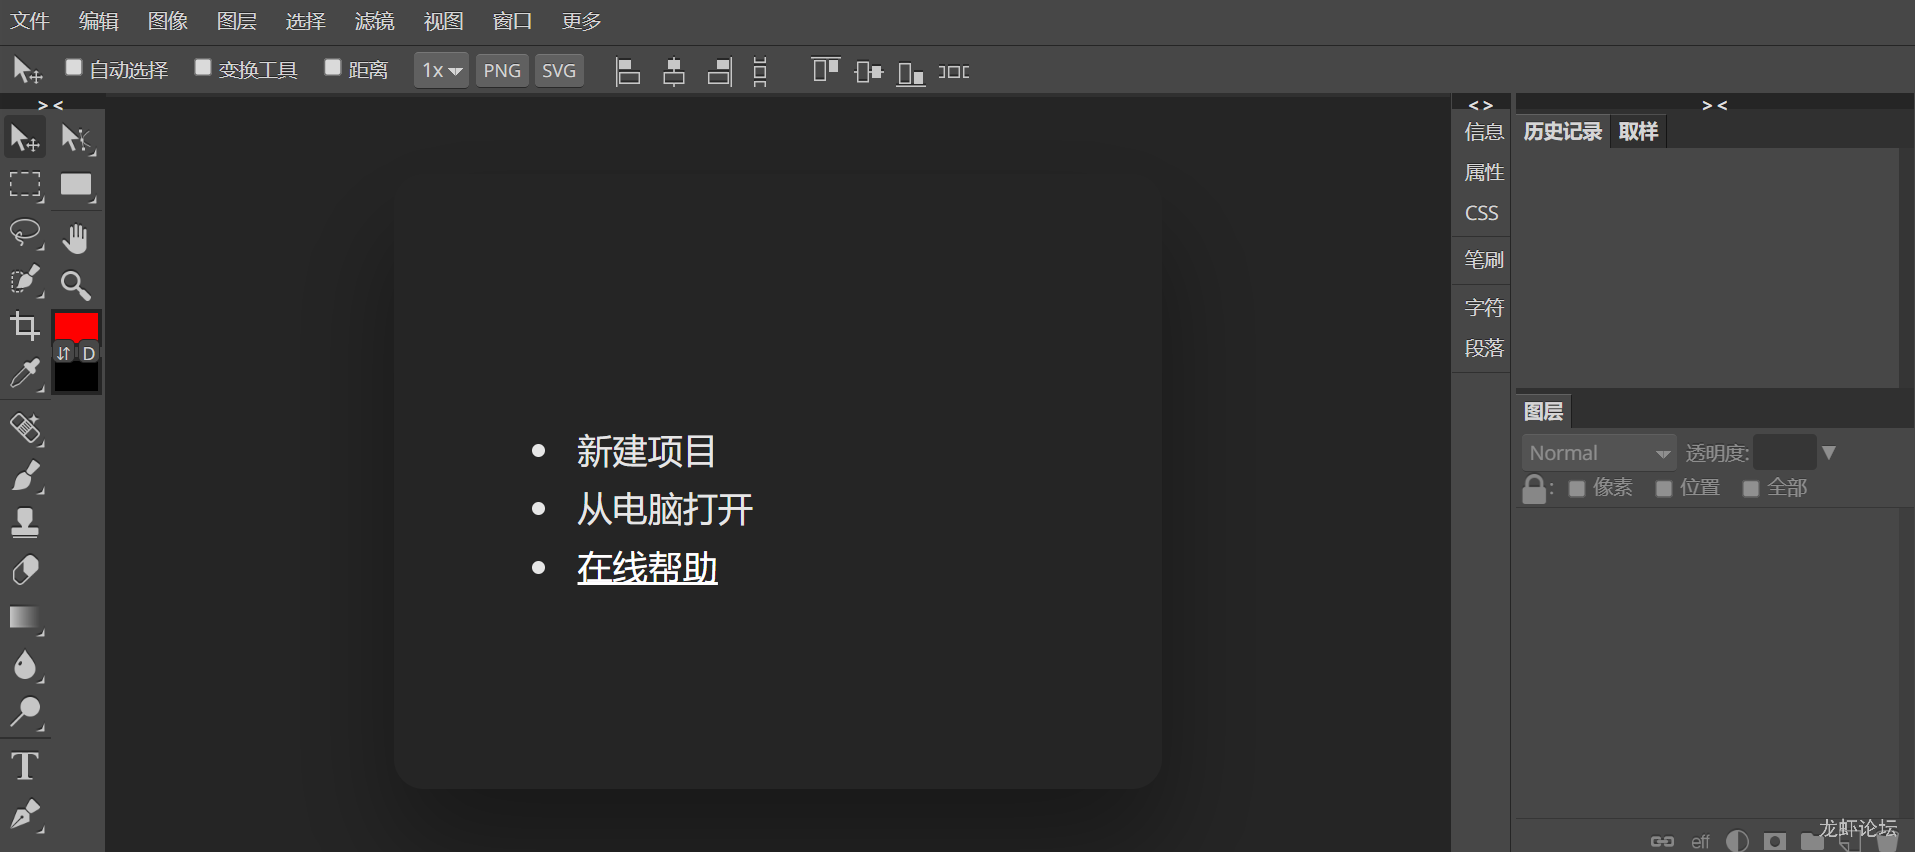Select the Clone Stamp tool
The image size is (1915, 852).
click(25, 522)
